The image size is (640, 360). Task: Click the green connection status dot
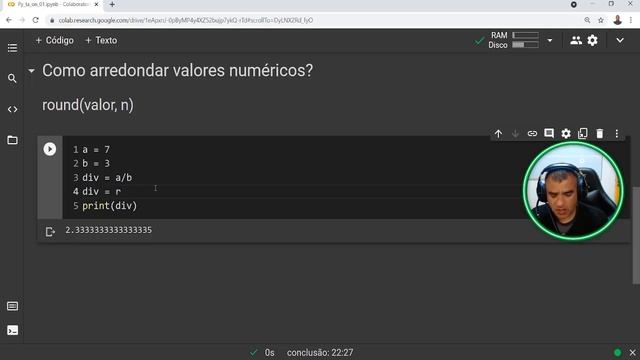[x=618, y=353]
